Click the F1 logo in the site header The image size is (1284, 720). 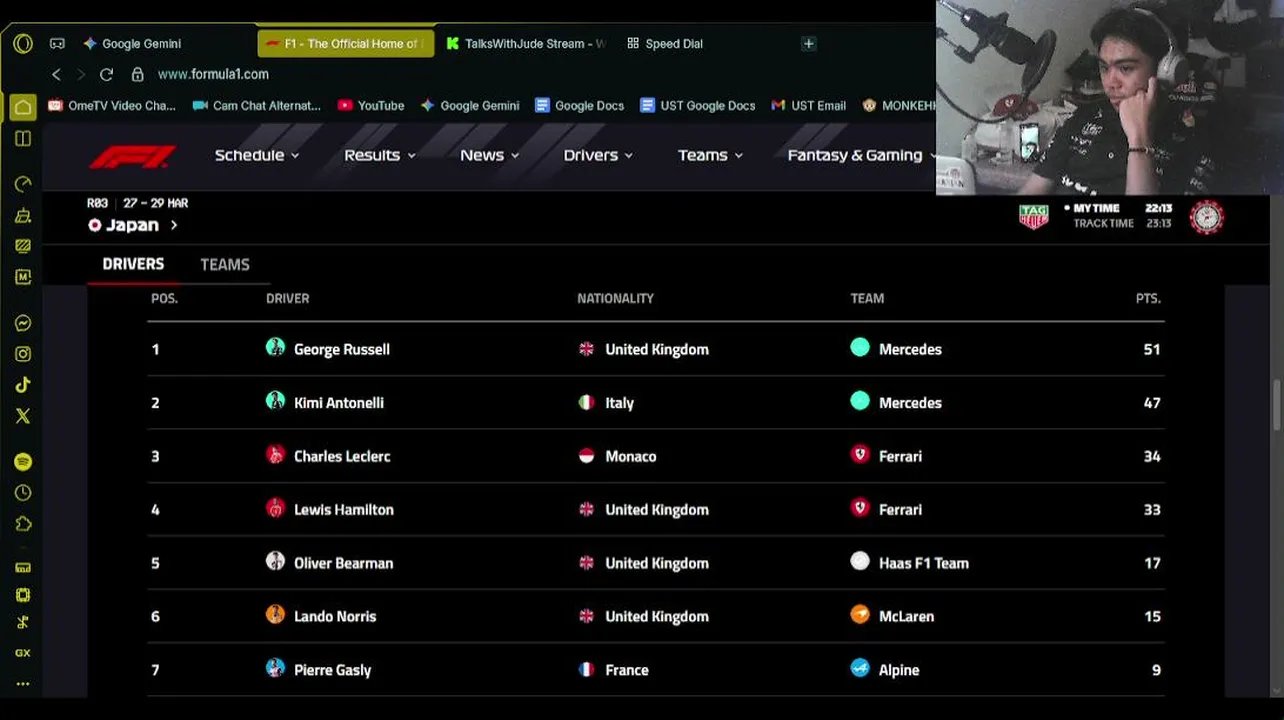[x=132, y=156]
